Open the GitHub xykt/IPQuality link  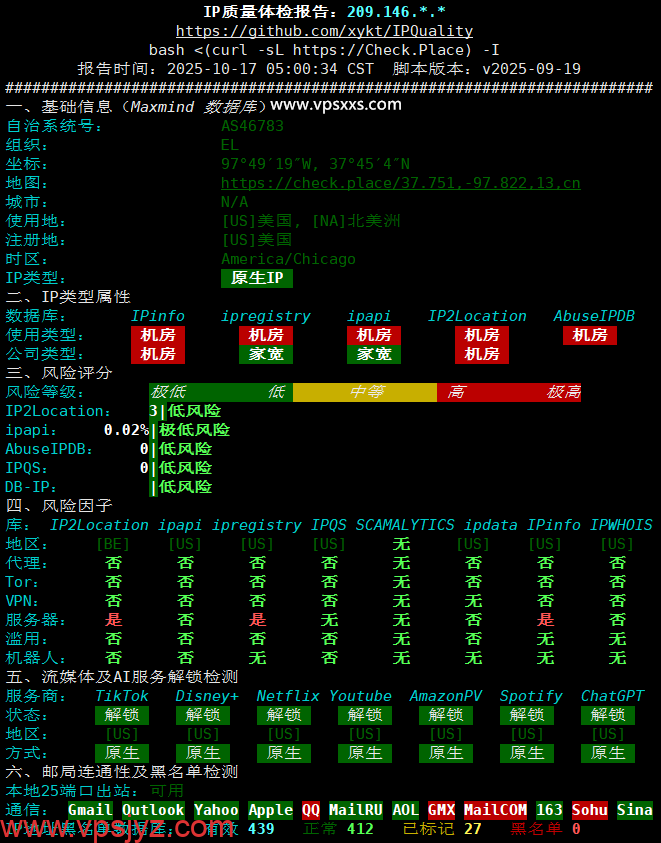pos(324,31)
